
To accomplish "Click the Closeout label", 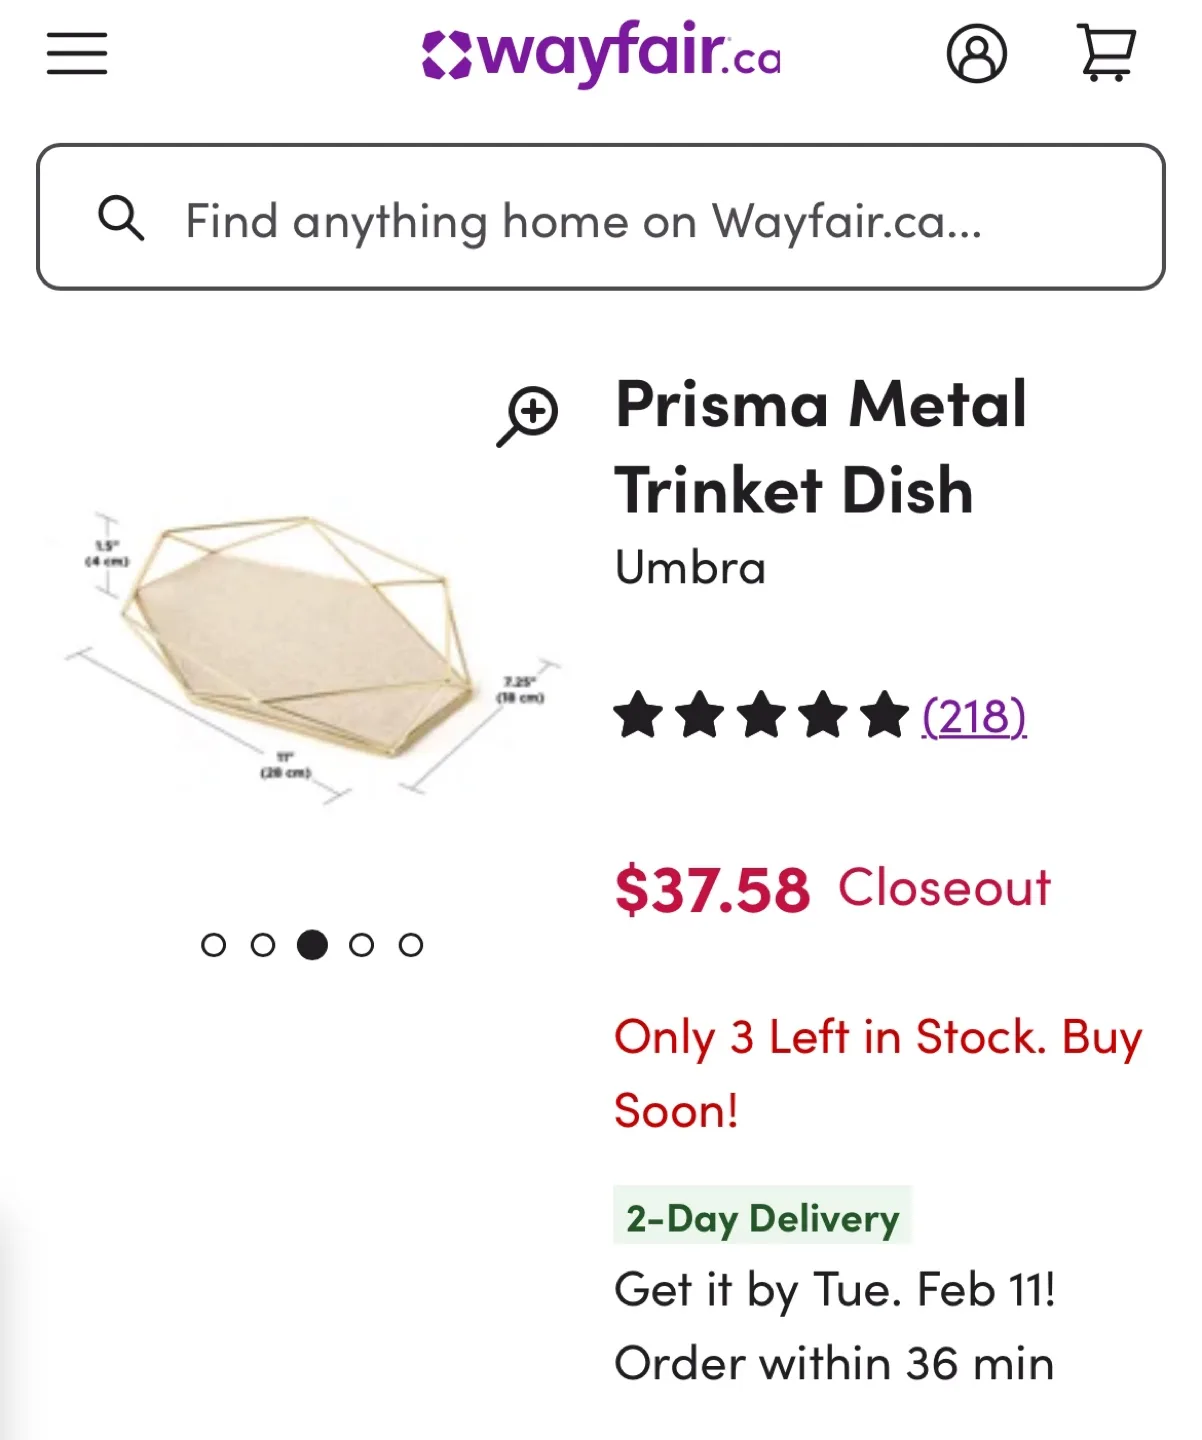I will coord(944,887).
